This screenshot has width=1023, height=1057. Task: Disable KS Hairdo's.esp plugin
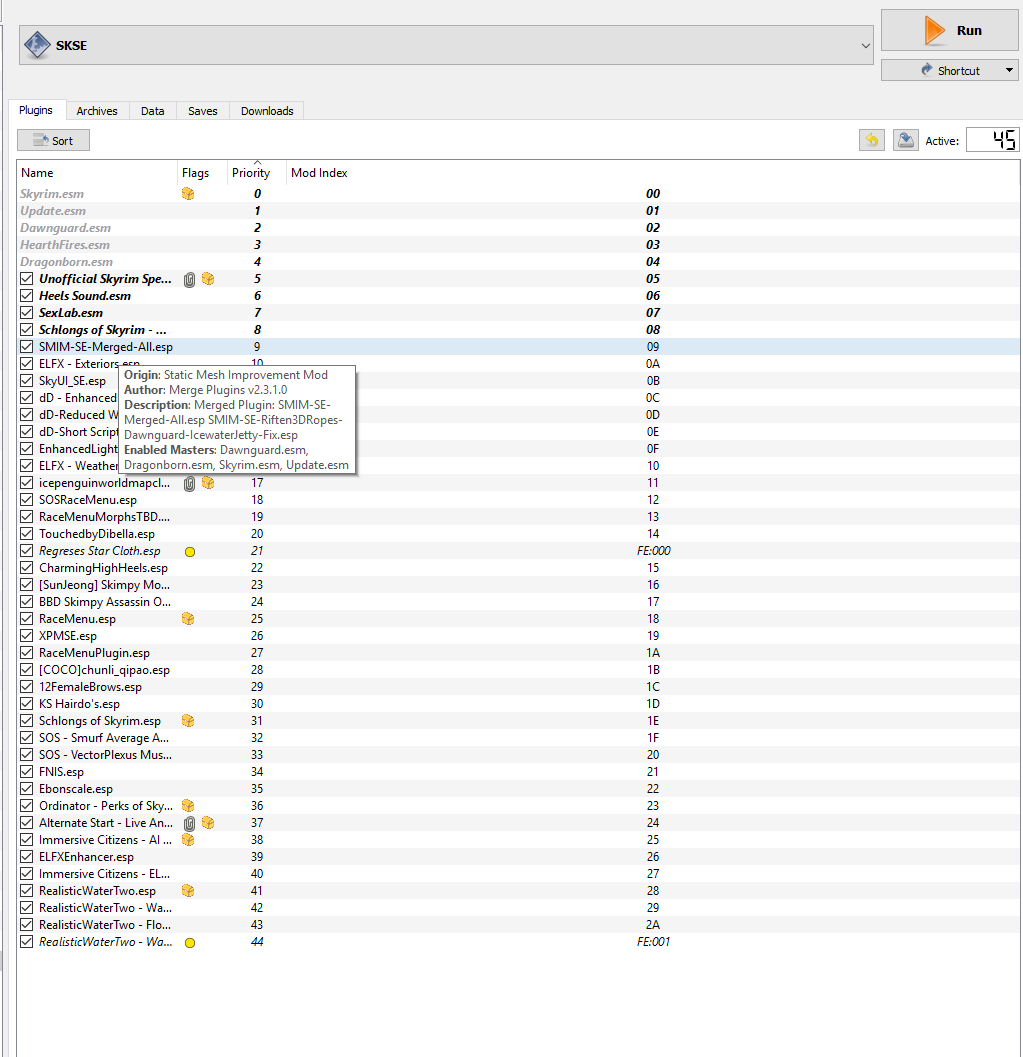click(26, 704)
